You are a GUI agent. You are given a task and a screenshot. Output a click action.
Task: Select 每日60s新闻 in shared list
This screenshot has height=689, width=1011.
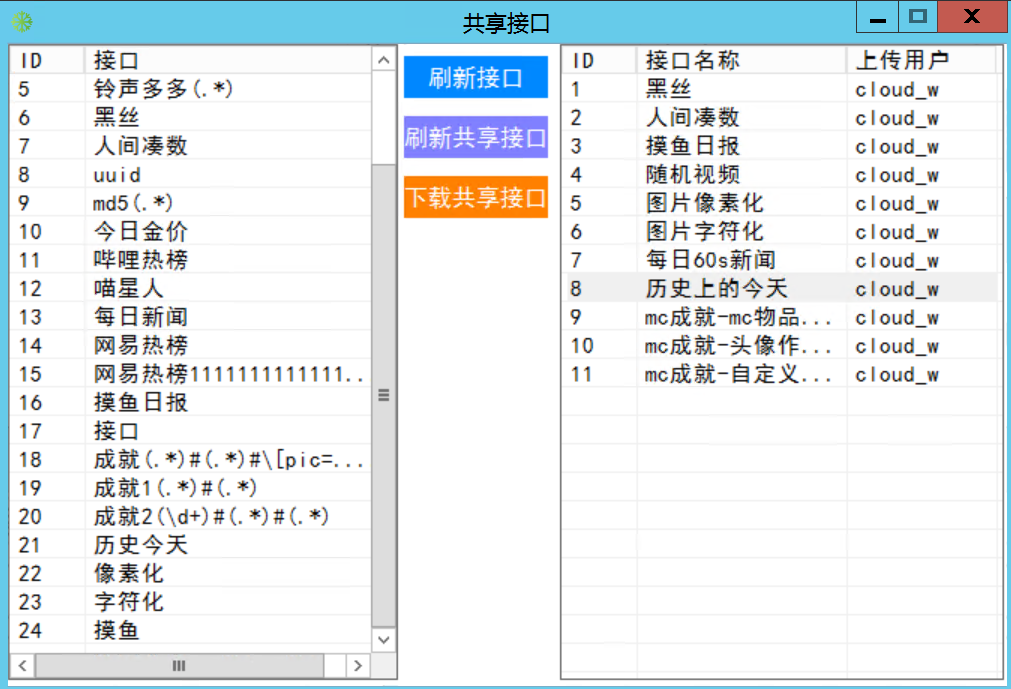click(x=710, y=261)
